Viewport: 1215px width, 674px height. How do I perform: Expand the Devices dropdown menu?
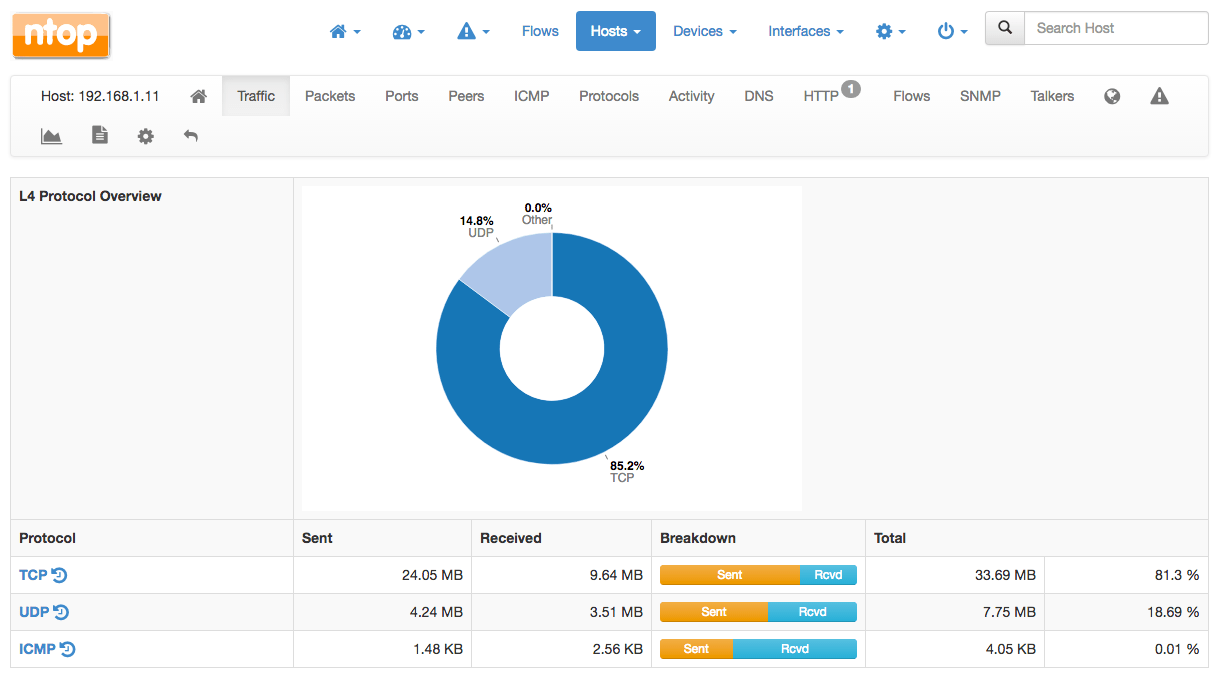(704, 31)
